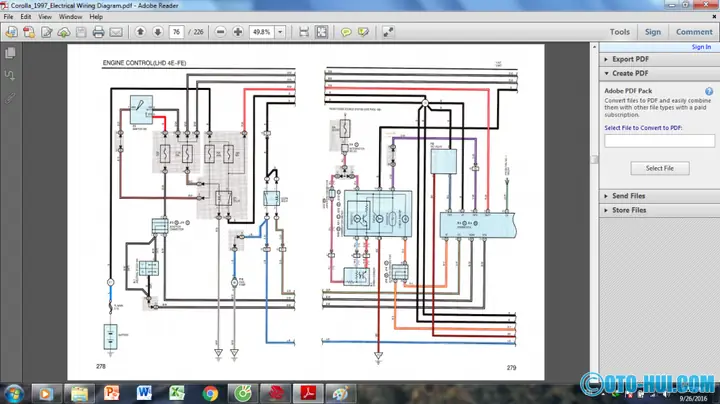
Task: Switch to read mode view icon
Action: [x=388, y=32]
